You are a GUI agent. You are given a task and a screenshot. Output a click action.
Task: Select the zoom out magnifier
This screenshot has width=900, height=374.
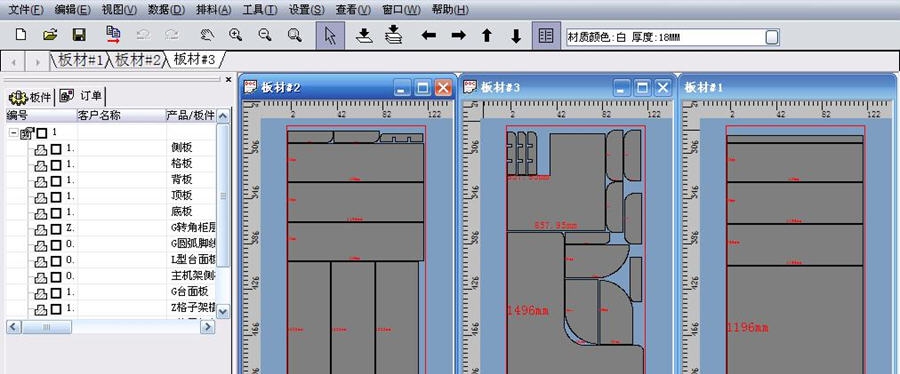tap(265, 35)
